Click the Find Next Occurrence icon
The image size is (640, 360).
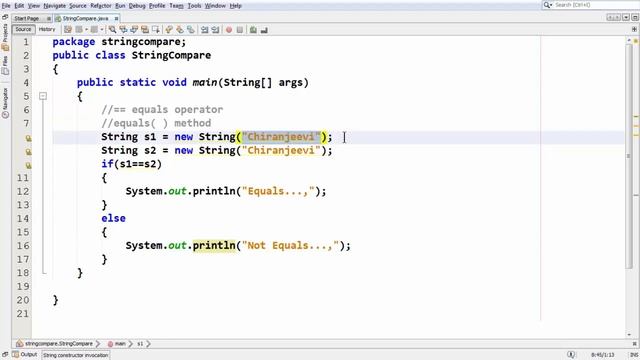coord(134,29)
